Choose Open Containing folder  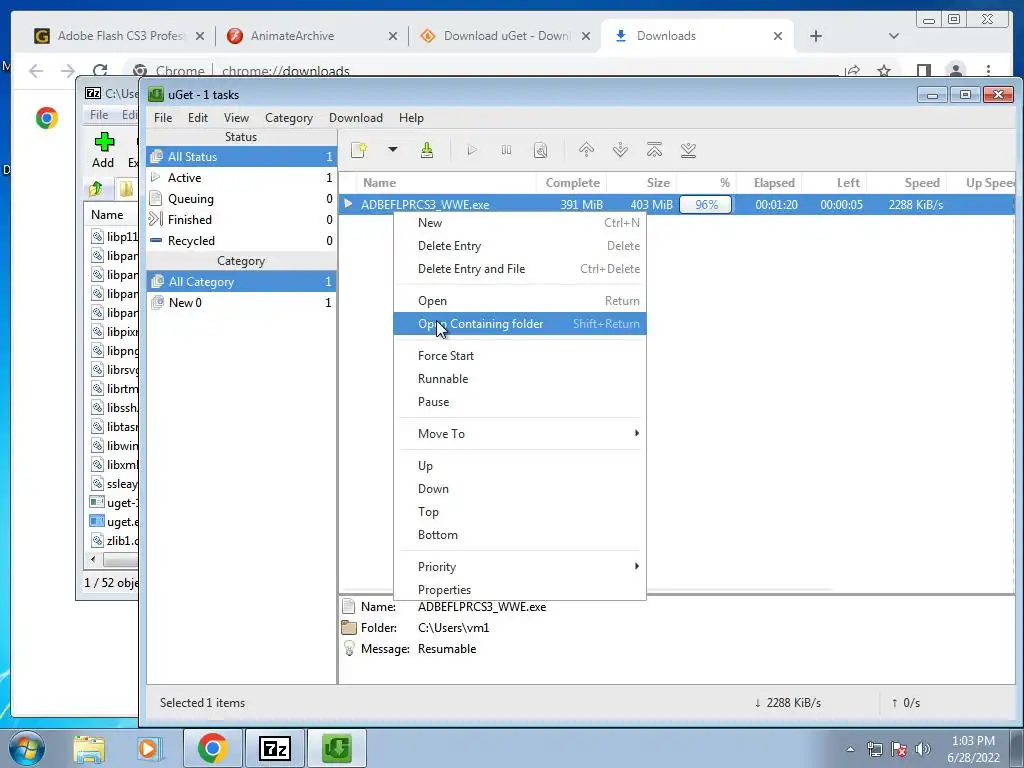pyautogui.click(x=520, y=323)
